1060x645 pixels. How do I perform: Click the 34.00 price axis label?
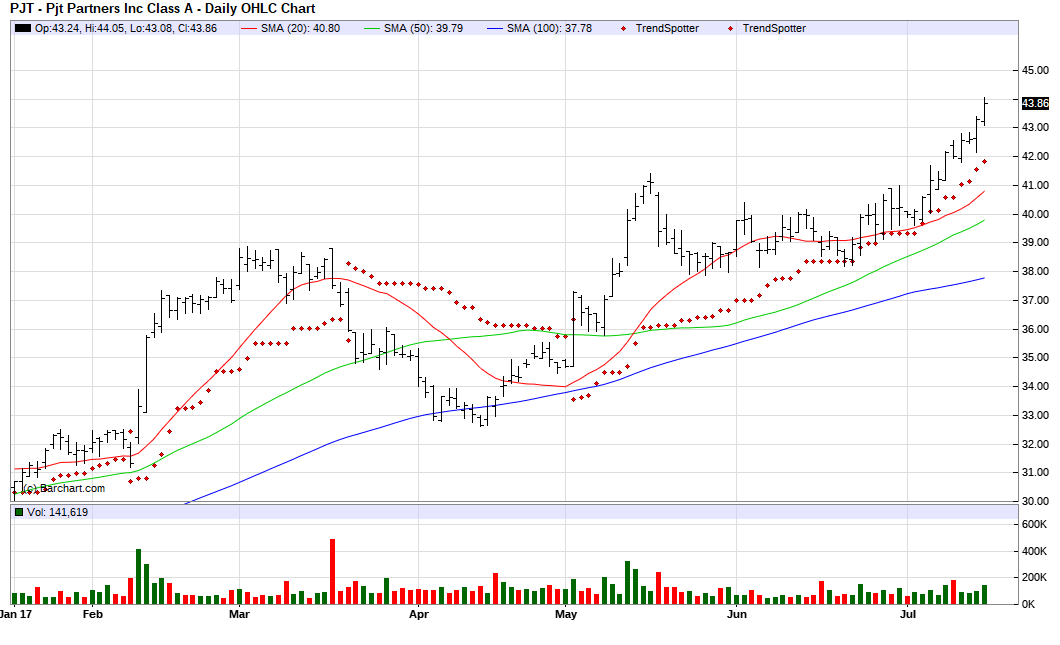[1035, 387]
